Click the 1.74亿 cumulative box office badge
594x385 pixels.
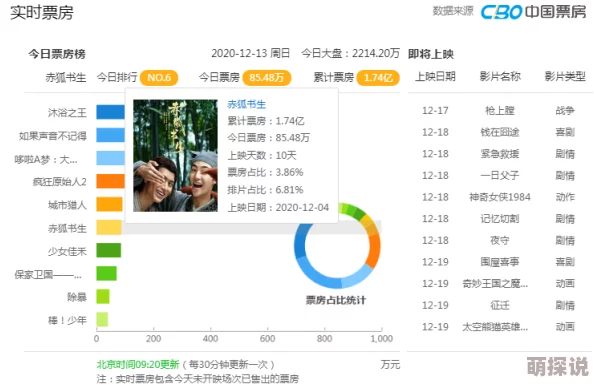pos(378,78)
